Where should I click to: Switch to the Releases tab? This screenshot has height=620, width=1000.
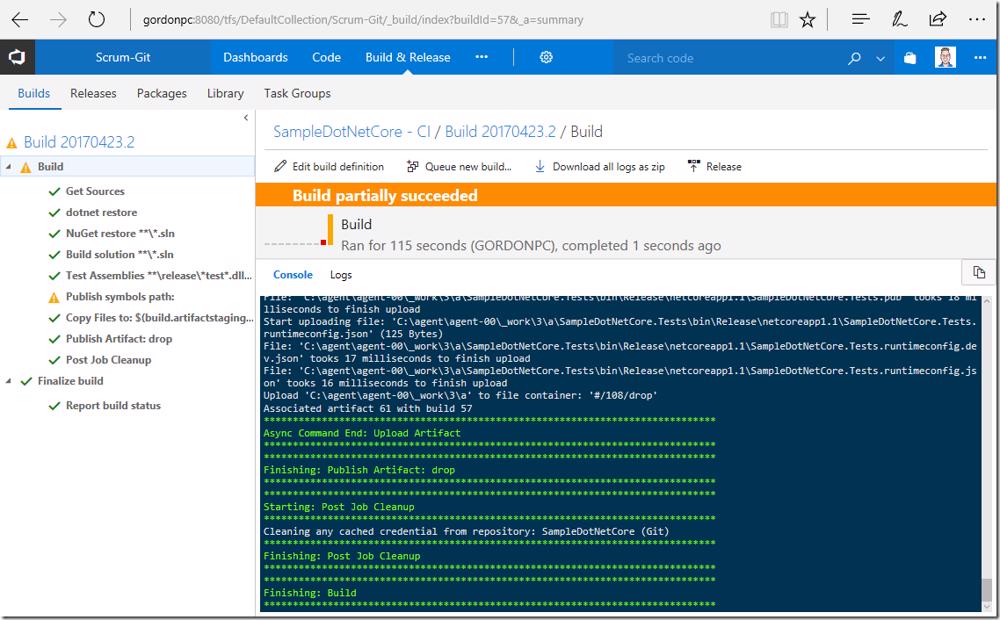pos(93,93)
